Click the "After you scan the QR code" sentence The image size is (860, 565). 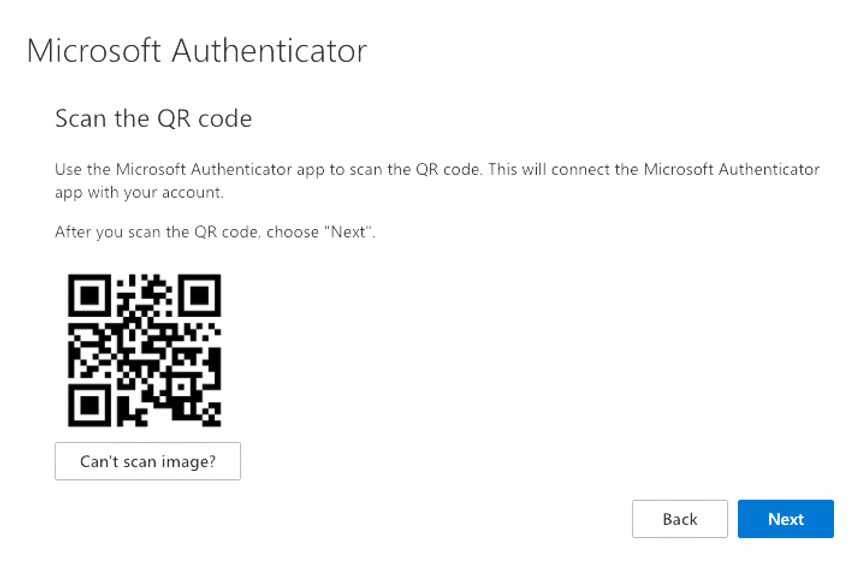click(215, 232)
